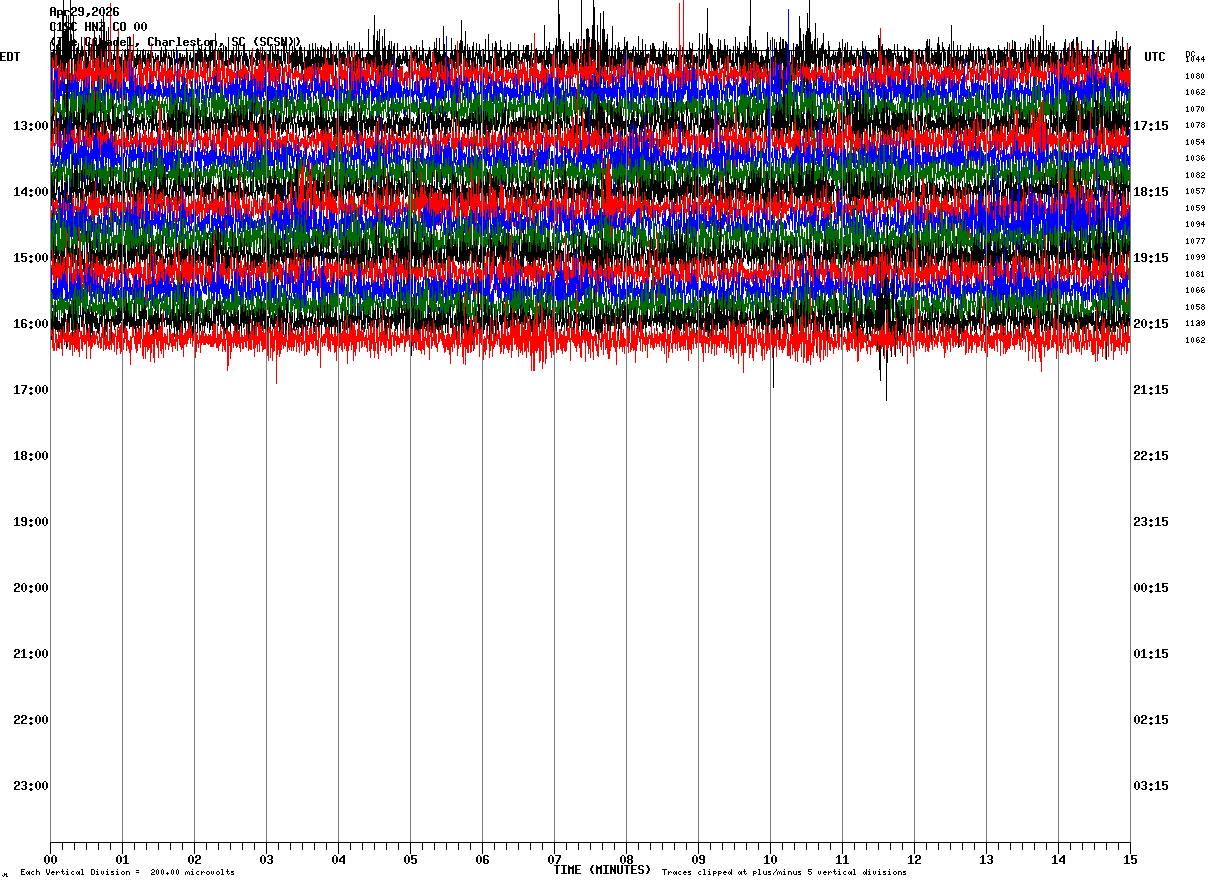Click minute axis tick label 07

[554, 859]
